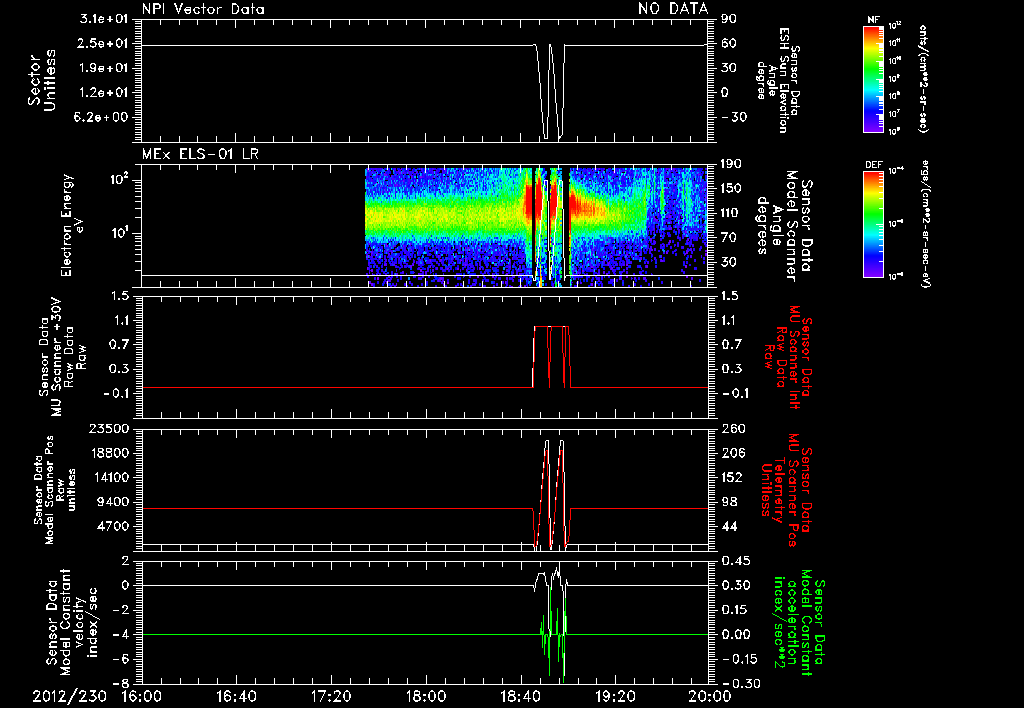Click the 16:40 time axis label

coord(236,696)
